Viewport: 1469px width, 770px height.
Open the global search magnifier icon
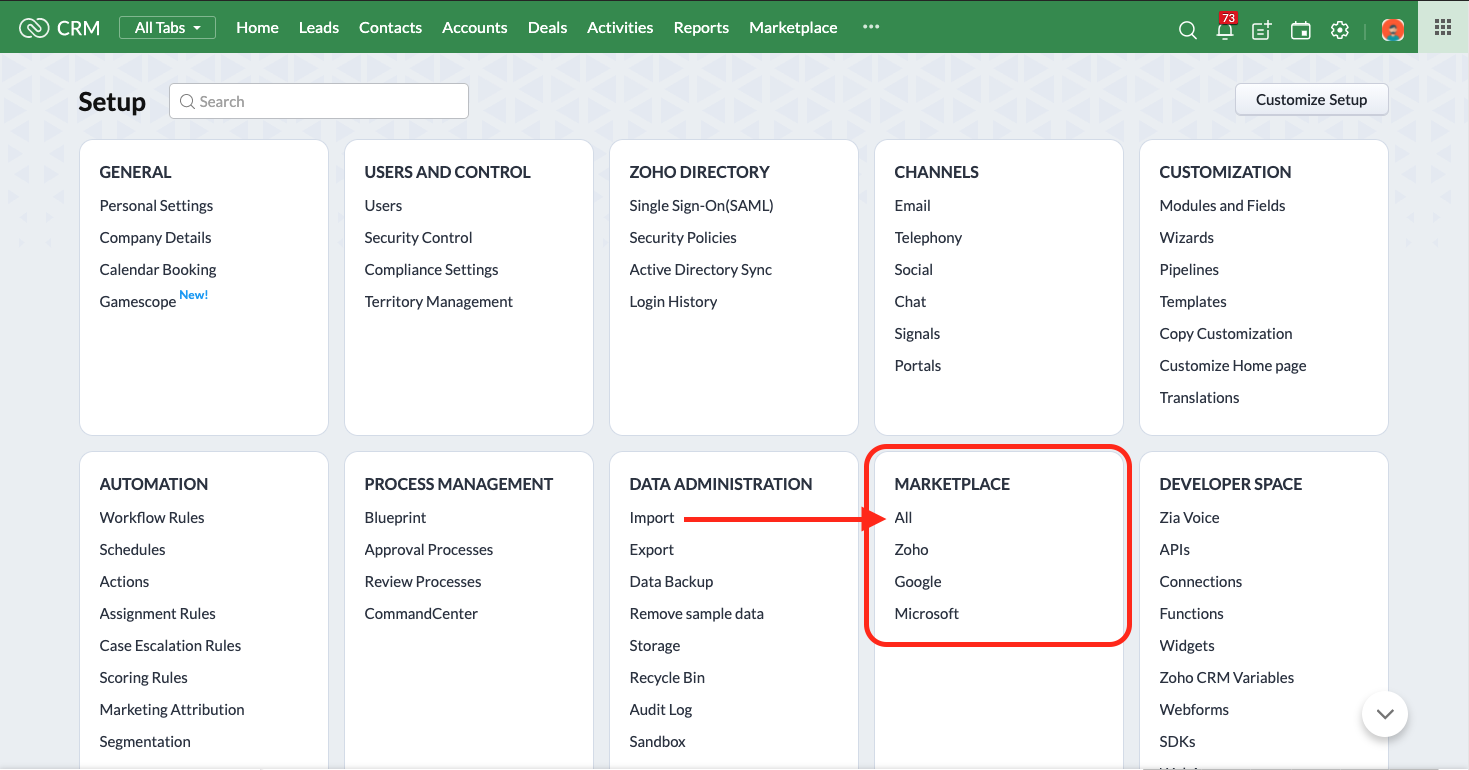click(x=1188, y=30)
